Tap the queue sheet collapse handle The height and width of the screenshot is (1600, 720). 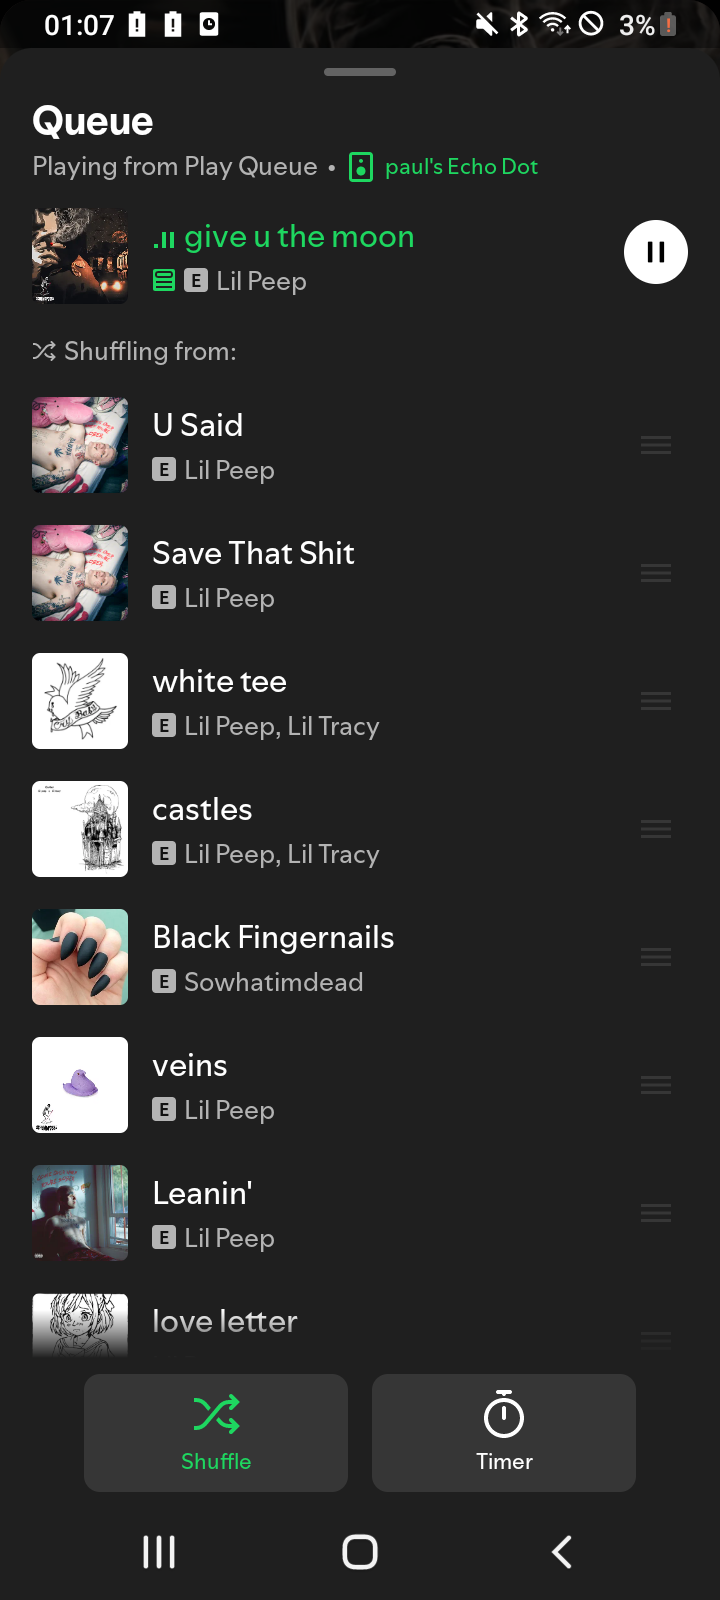click(360, 72)
